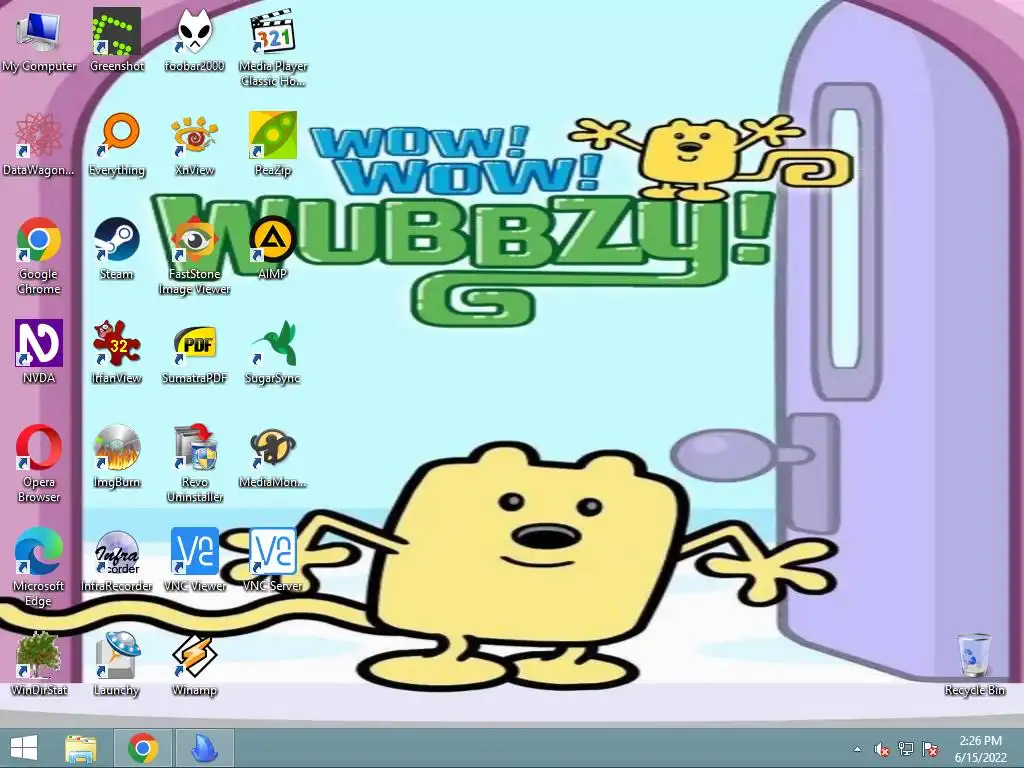Click the taskbar clock showing 2:26 PM

click(x=981, y=748)
